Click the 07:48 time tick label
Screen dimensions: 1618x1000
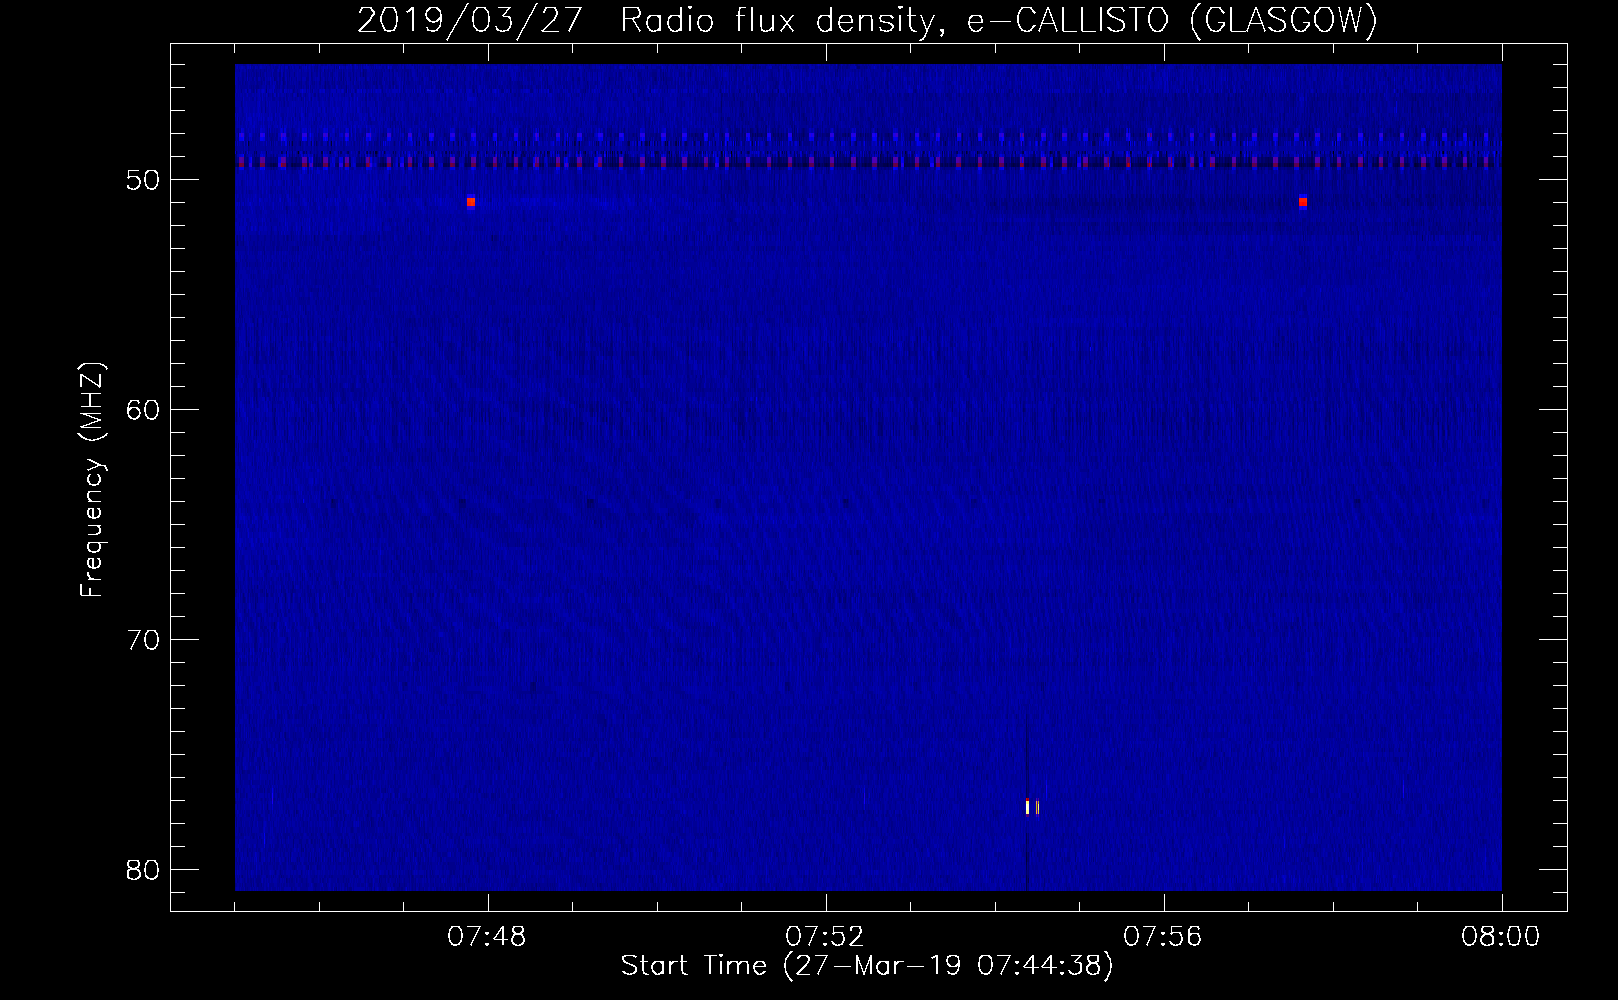(487, 937)
